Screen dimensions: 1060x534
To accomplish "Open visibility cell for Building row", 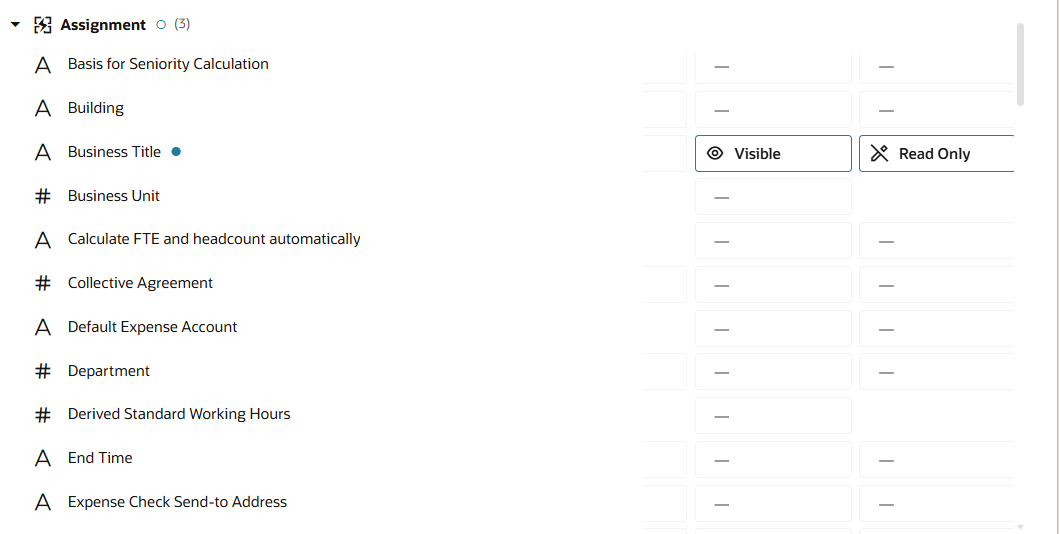I will (773, 110).
